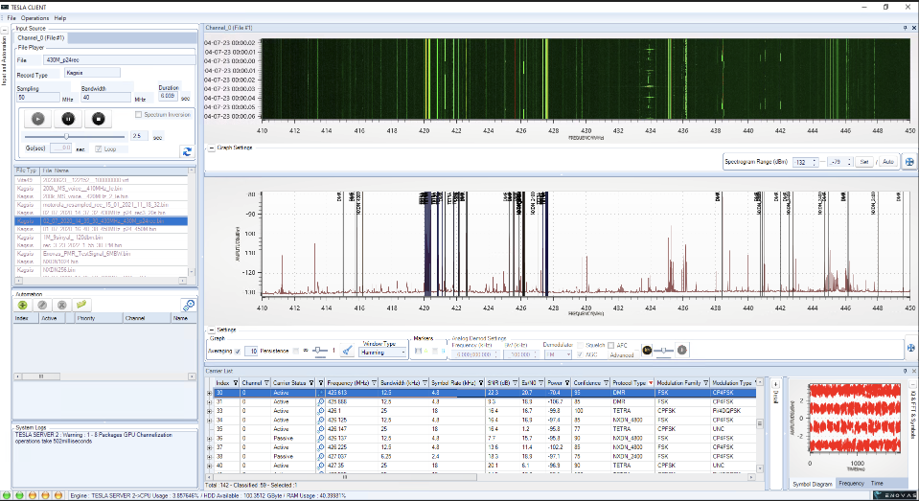
Task: Open automation folder icon
Action: pos(82,304)
